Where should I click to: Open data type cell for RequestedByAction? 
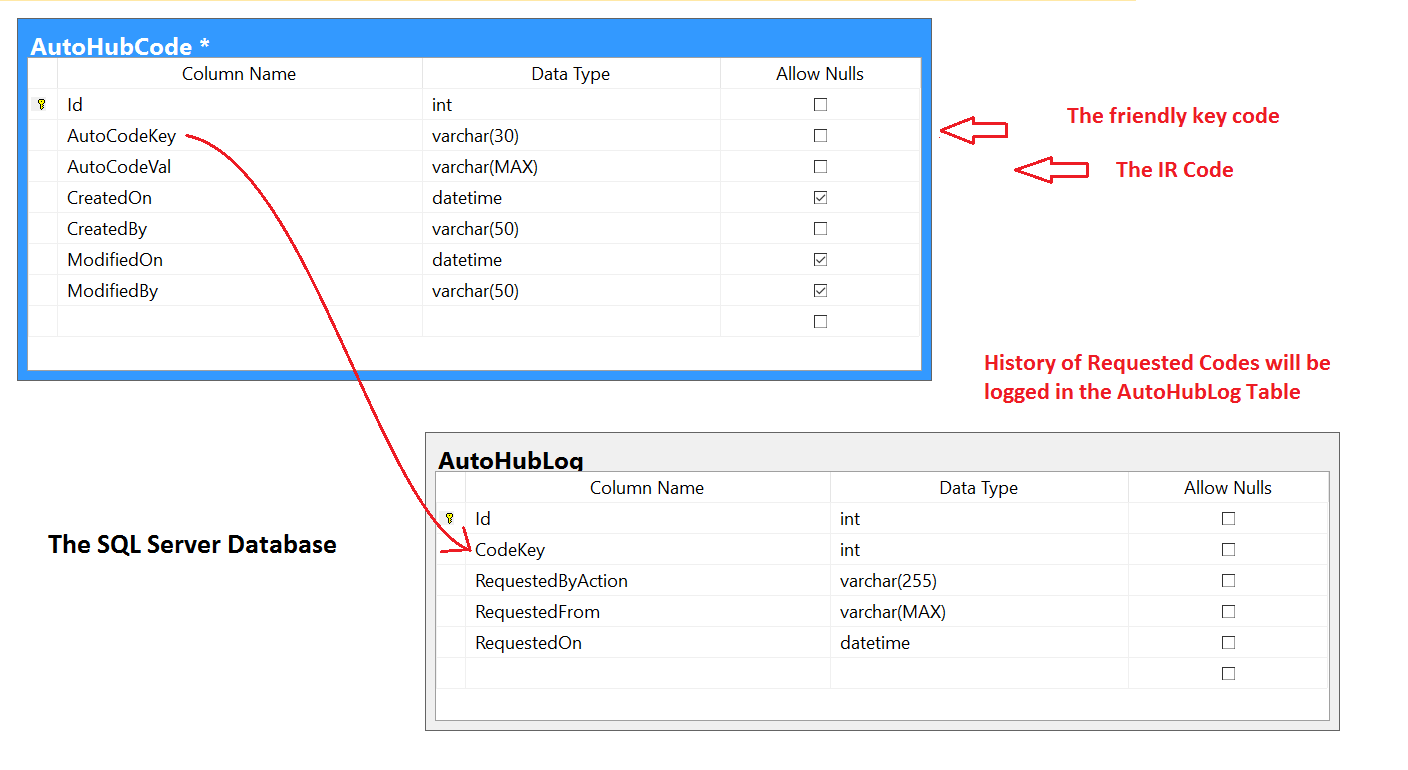978,581
